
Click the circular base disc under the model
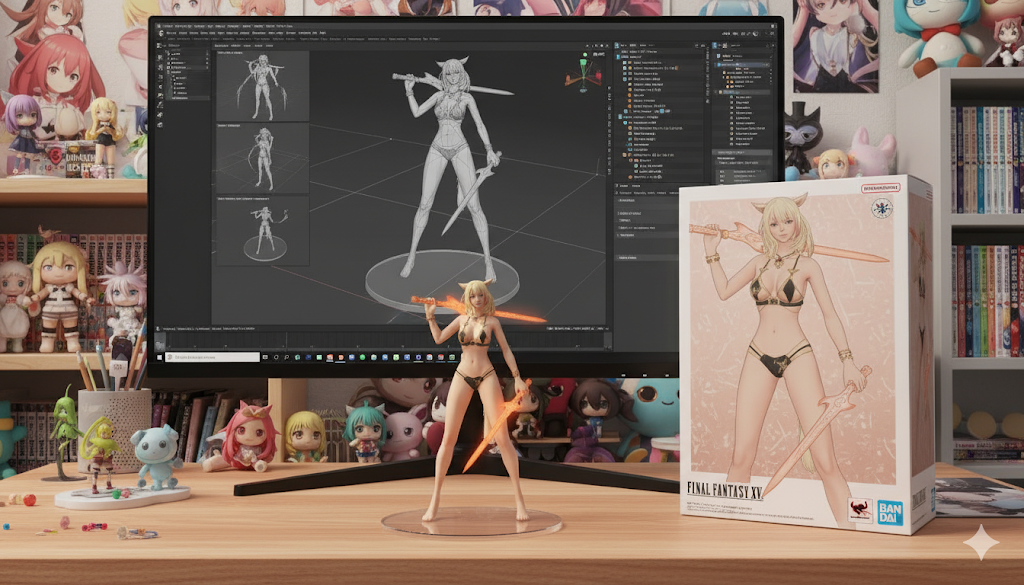[x=442, y=281]
